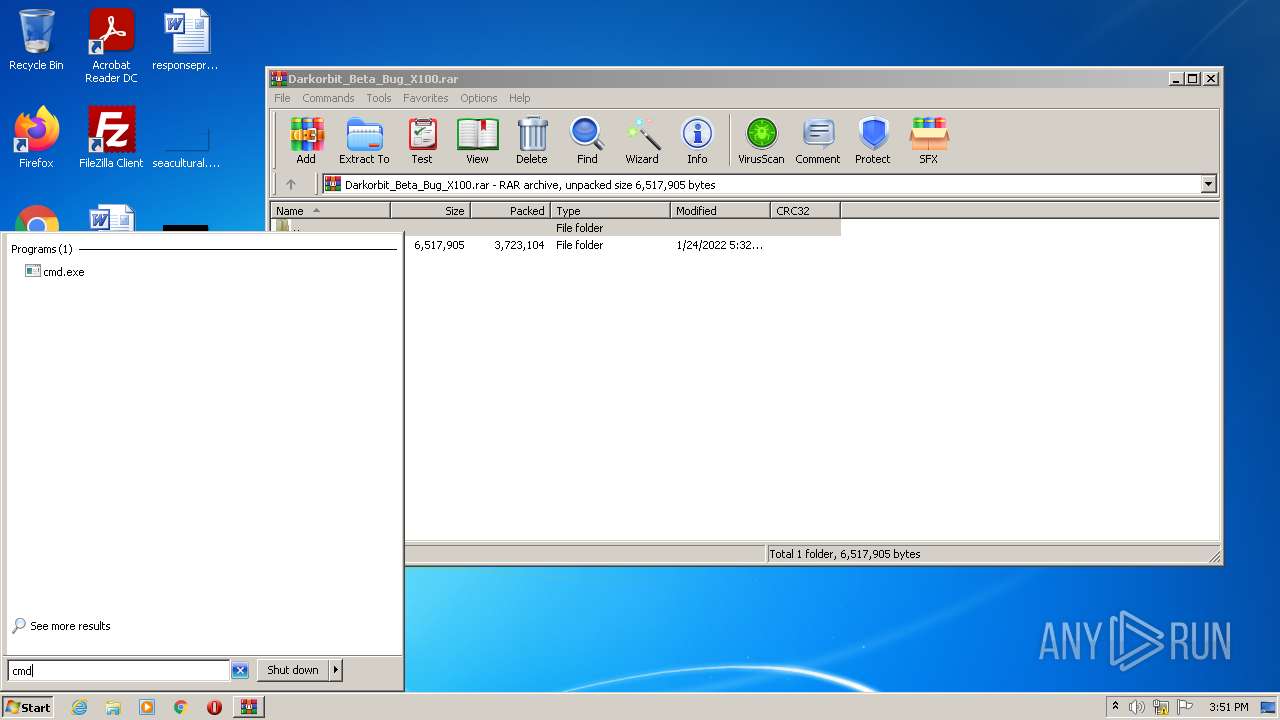Click the media player taskbar icon
This screenshot has width=1280, height=720.
tap(147, 707)
